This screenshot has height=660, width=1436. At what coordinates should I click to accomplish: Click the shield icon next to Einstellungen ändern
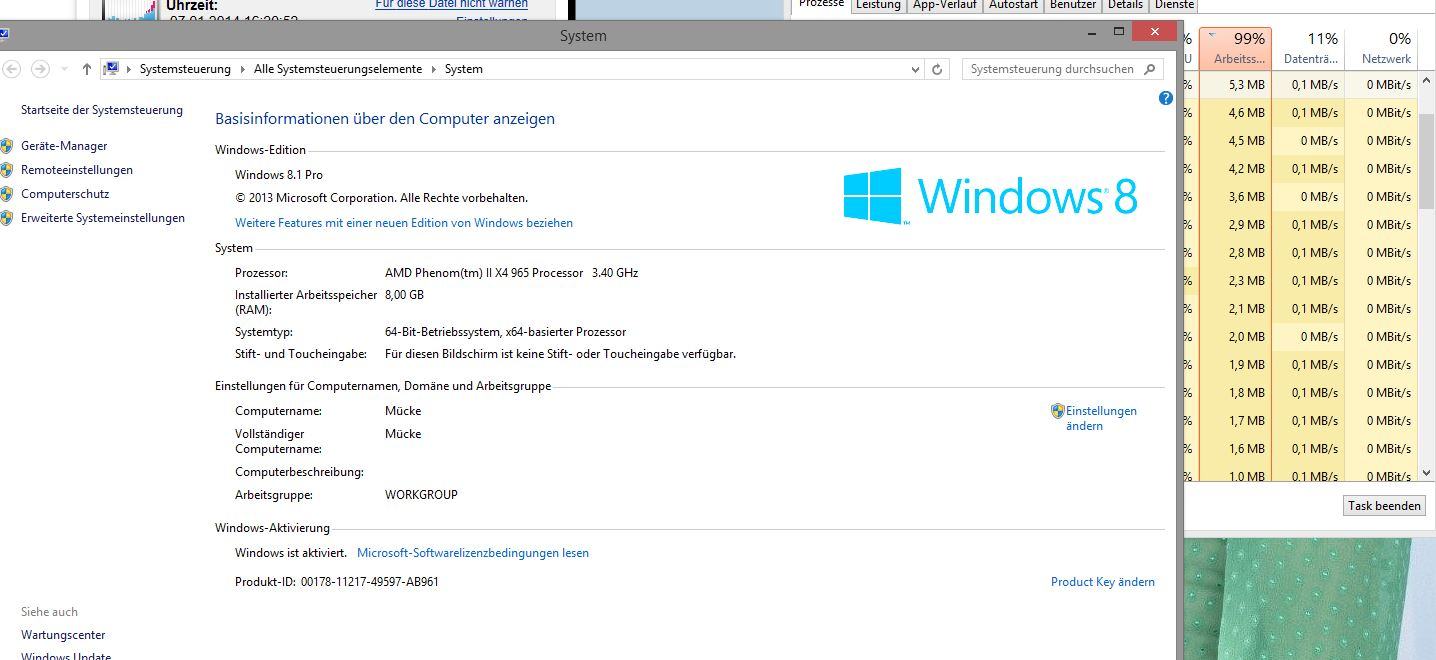[x=1058, y=411]
